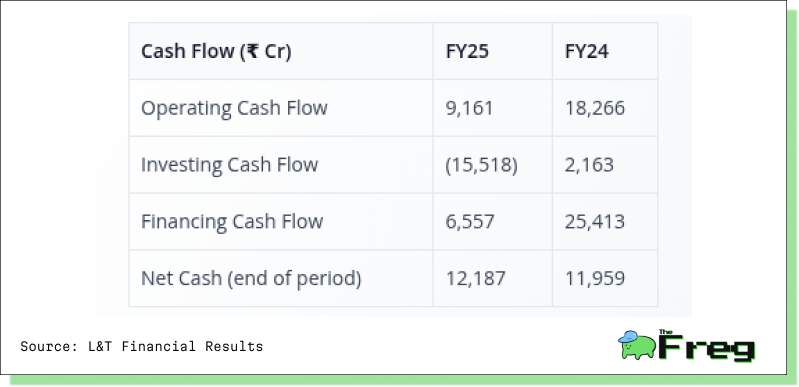The height and width of the screenshot is (387, 799).
Task: Click the FY24 financing value 25,413
Action: coord(595,222)
